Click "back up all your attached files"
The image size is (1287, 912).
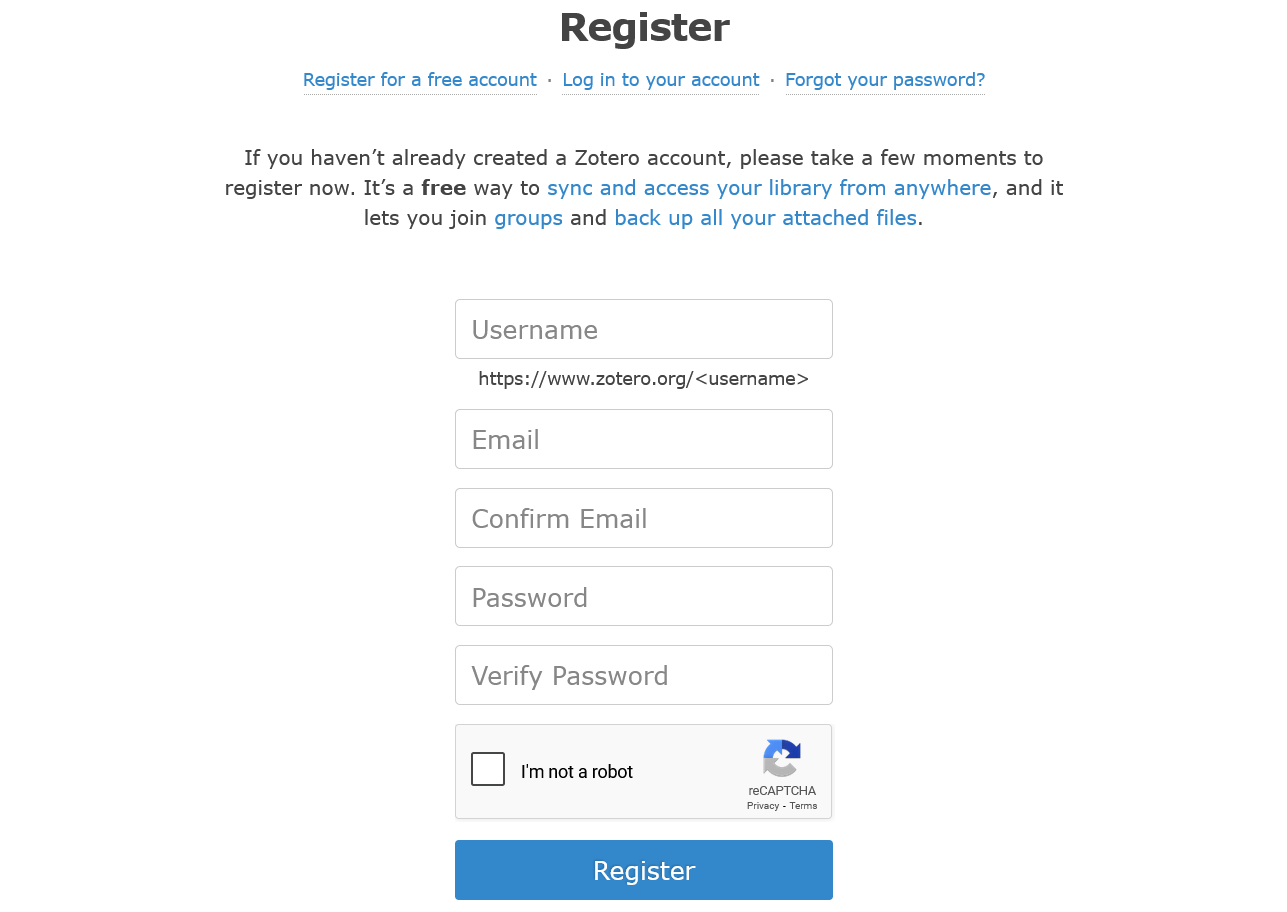(765, 218)
